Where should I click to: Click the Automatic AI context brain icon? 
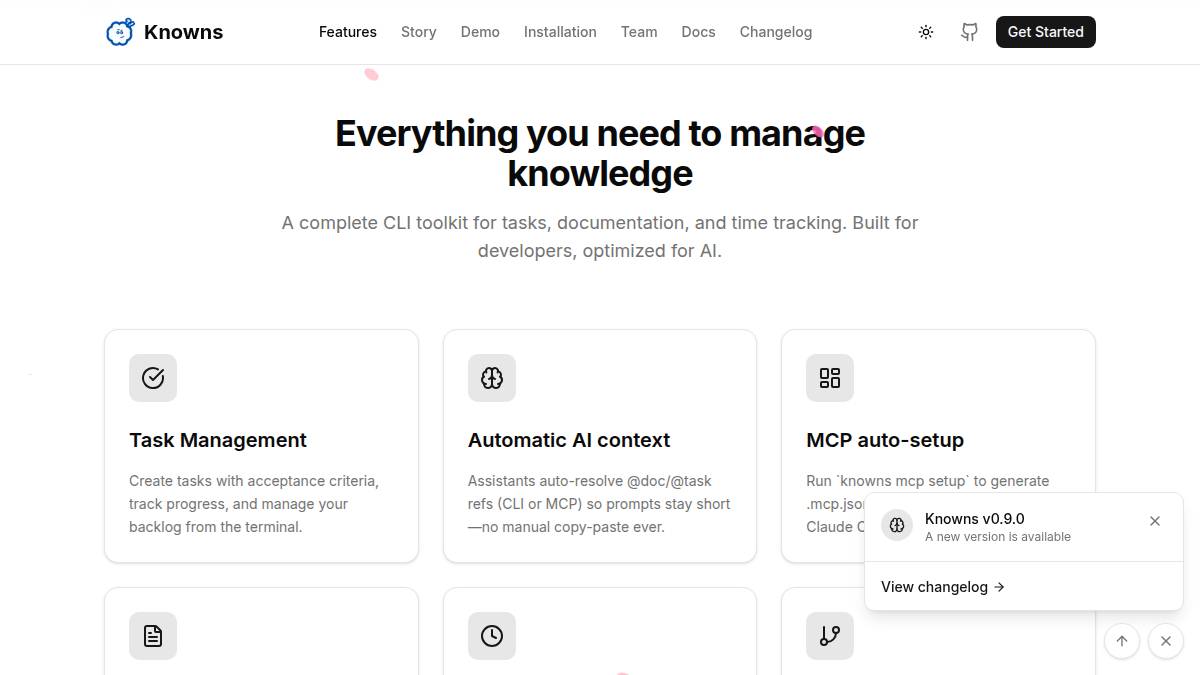point(492,378)
